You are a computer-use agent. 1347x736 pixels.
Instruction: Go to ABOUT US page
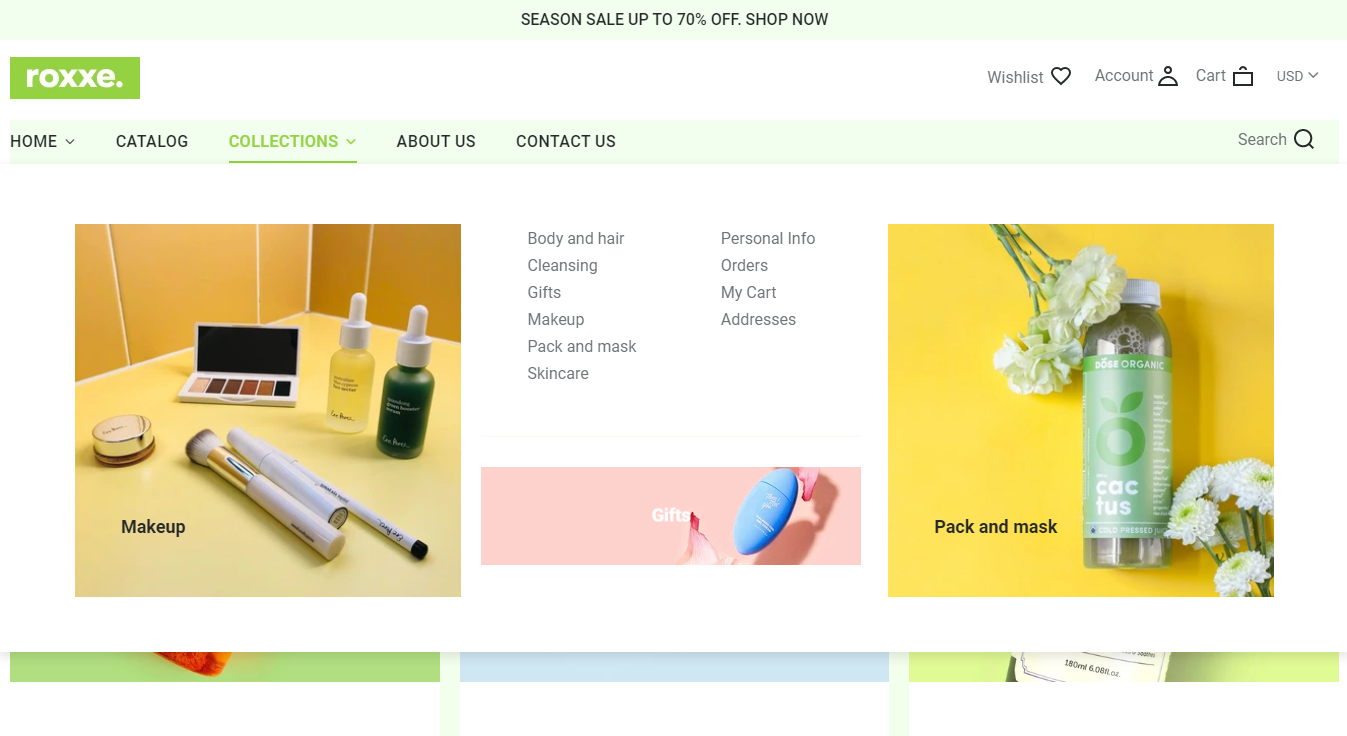436,141
